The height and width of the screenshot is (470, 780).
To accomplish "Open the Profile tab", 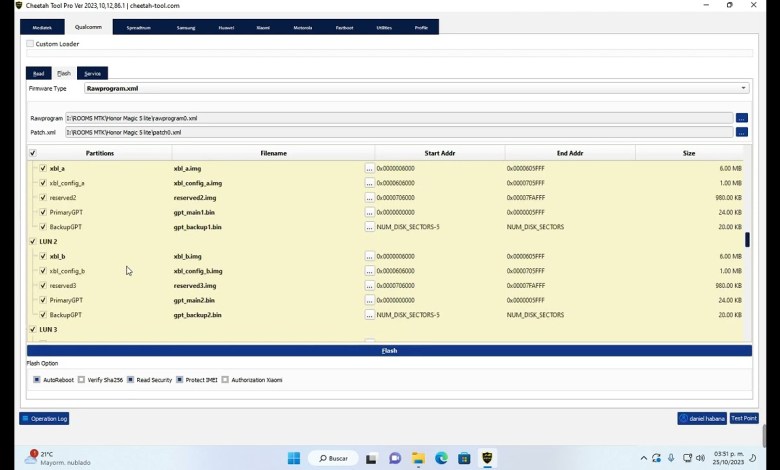I will point(421,27).
